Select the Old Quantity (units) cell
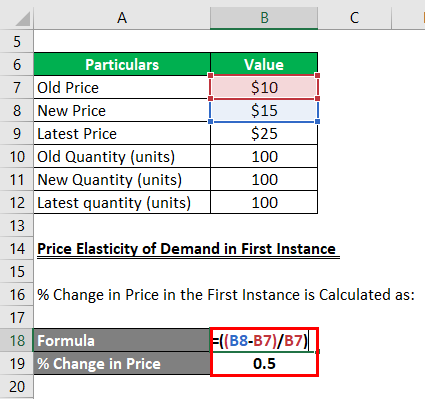 click(x=122, y=156)
